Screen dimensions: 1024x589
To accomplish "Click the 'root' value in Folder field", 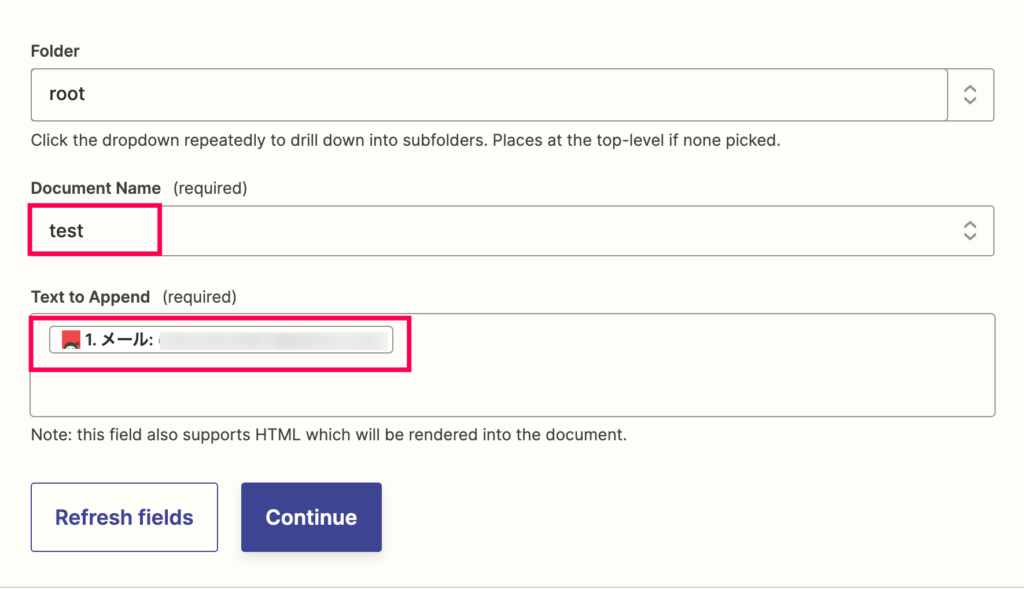I will [67, 94].
